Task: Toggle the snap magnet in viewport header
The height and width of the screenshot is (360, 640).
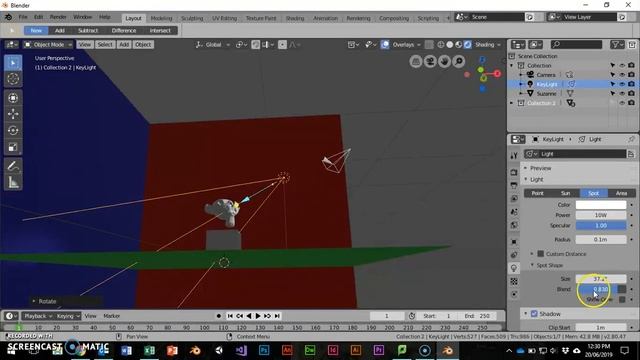Action: [256, 44]
